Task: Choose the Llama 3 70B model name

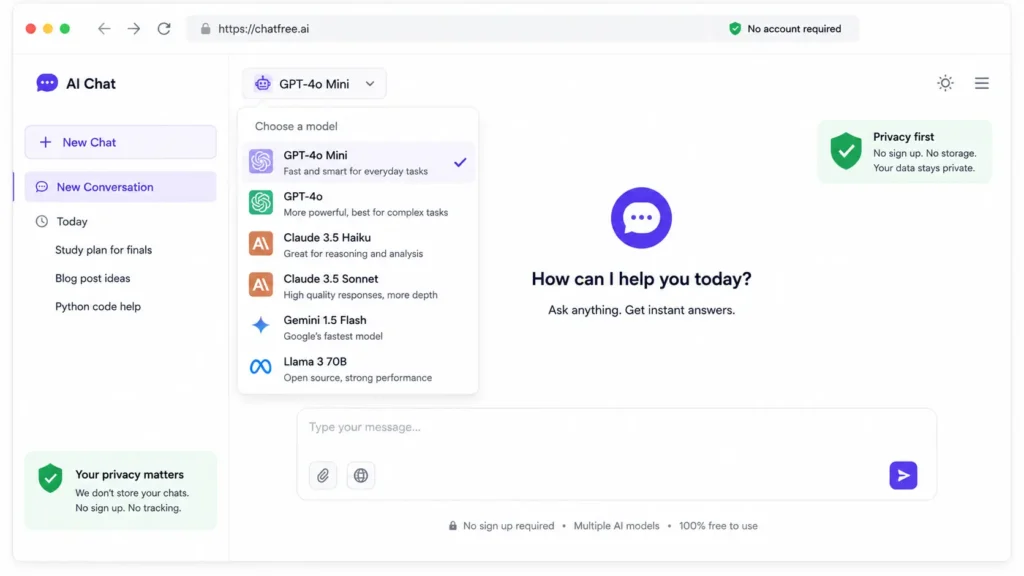Action: click(315, 361)
